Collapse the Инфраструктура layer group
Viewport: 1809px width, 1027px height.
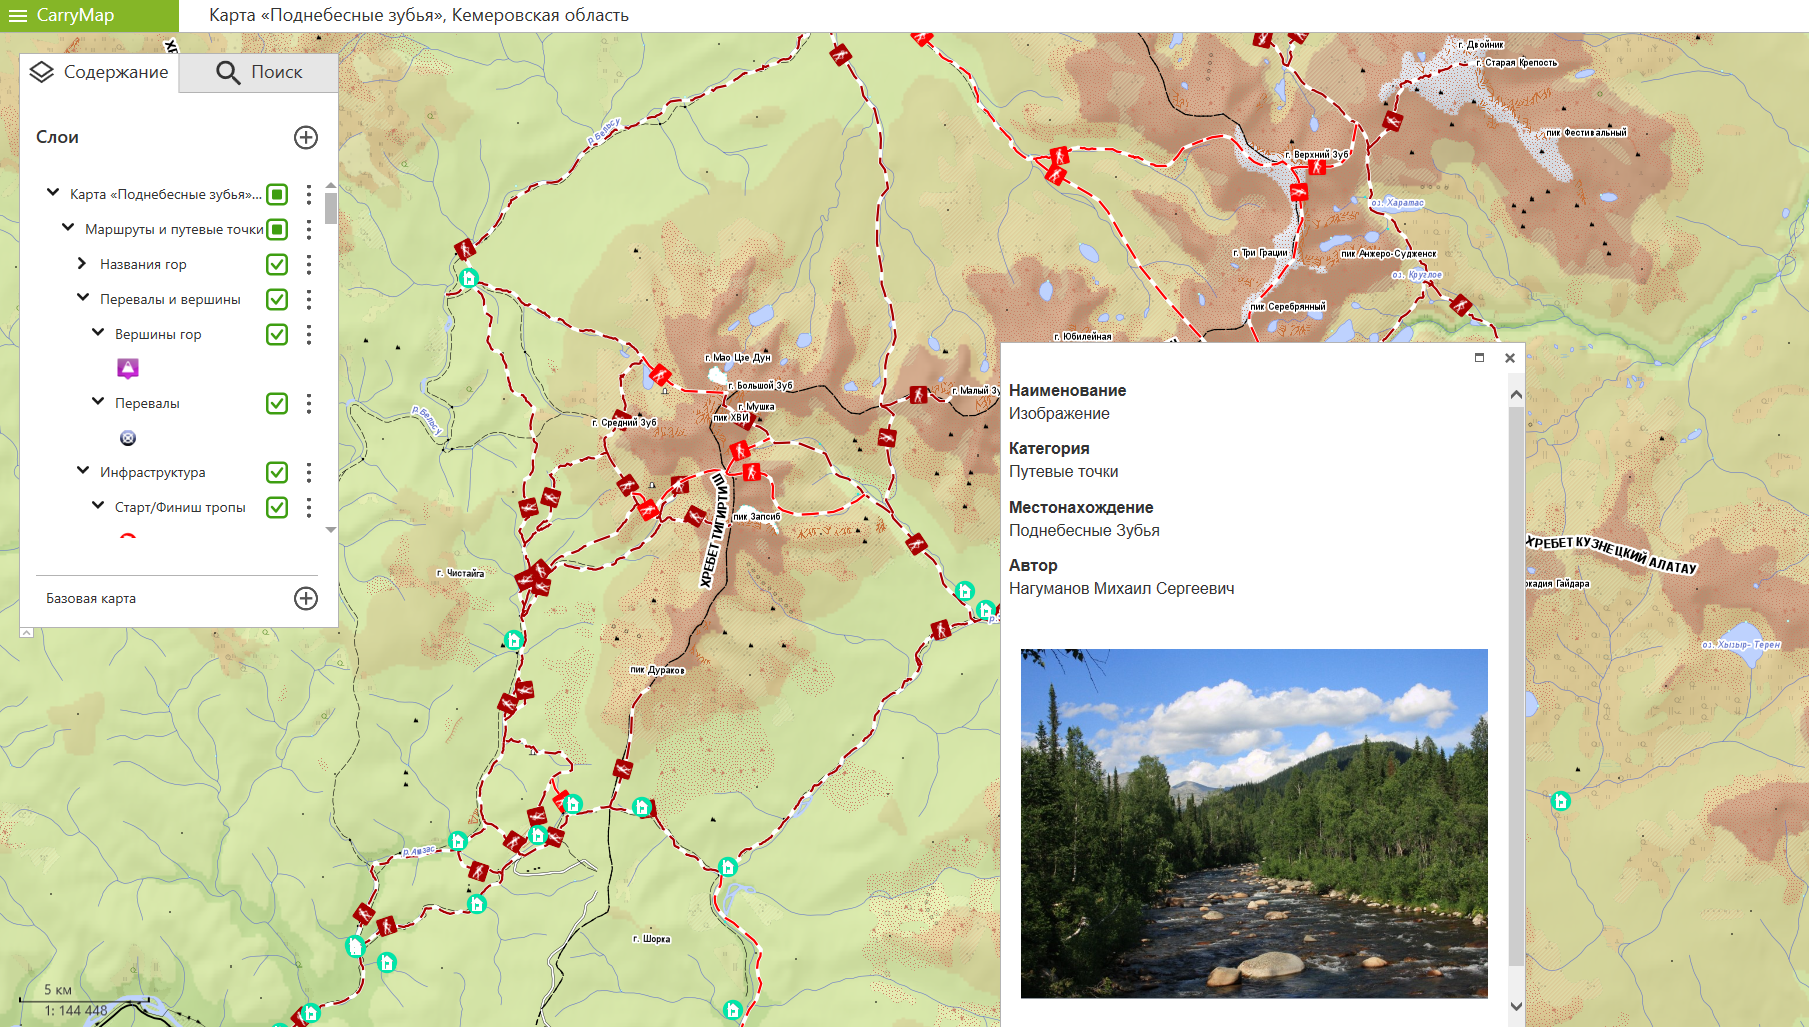click(x=83, y=471)
